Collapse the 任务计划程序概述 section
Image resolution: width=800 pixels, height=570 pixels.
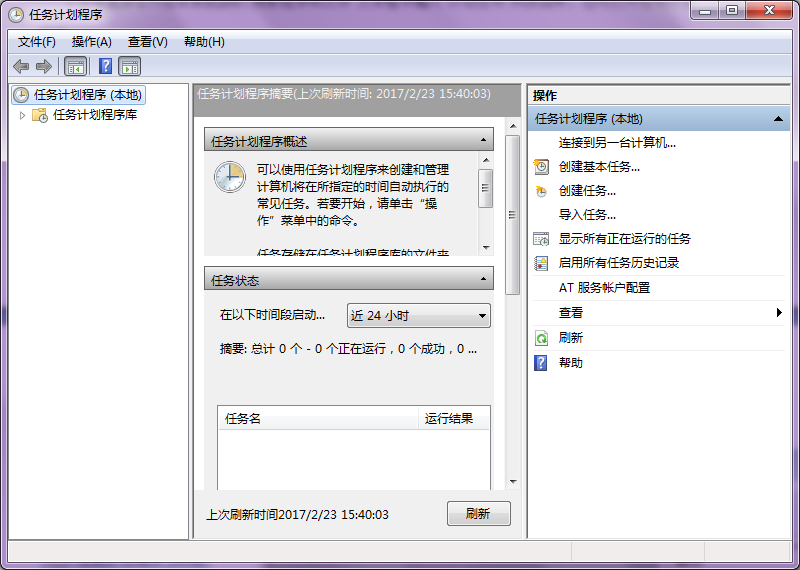click(x=483, y=140)
